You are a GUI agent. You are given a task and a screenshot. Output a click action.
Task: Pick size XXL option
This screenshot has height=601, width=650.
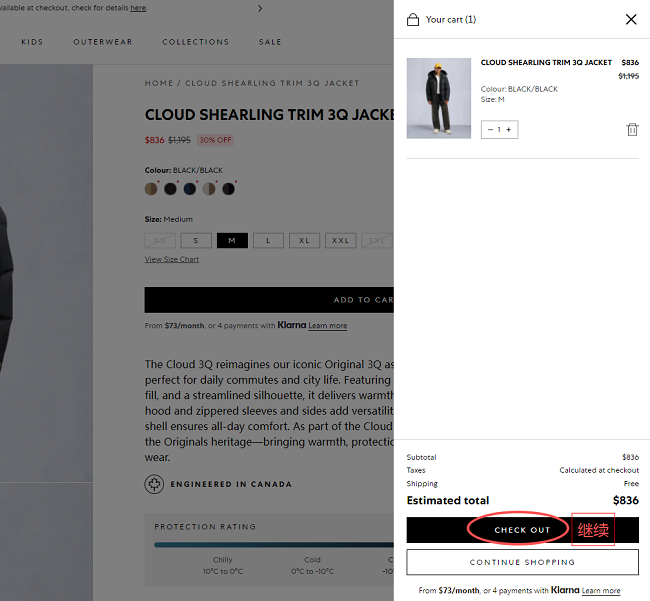340,240
